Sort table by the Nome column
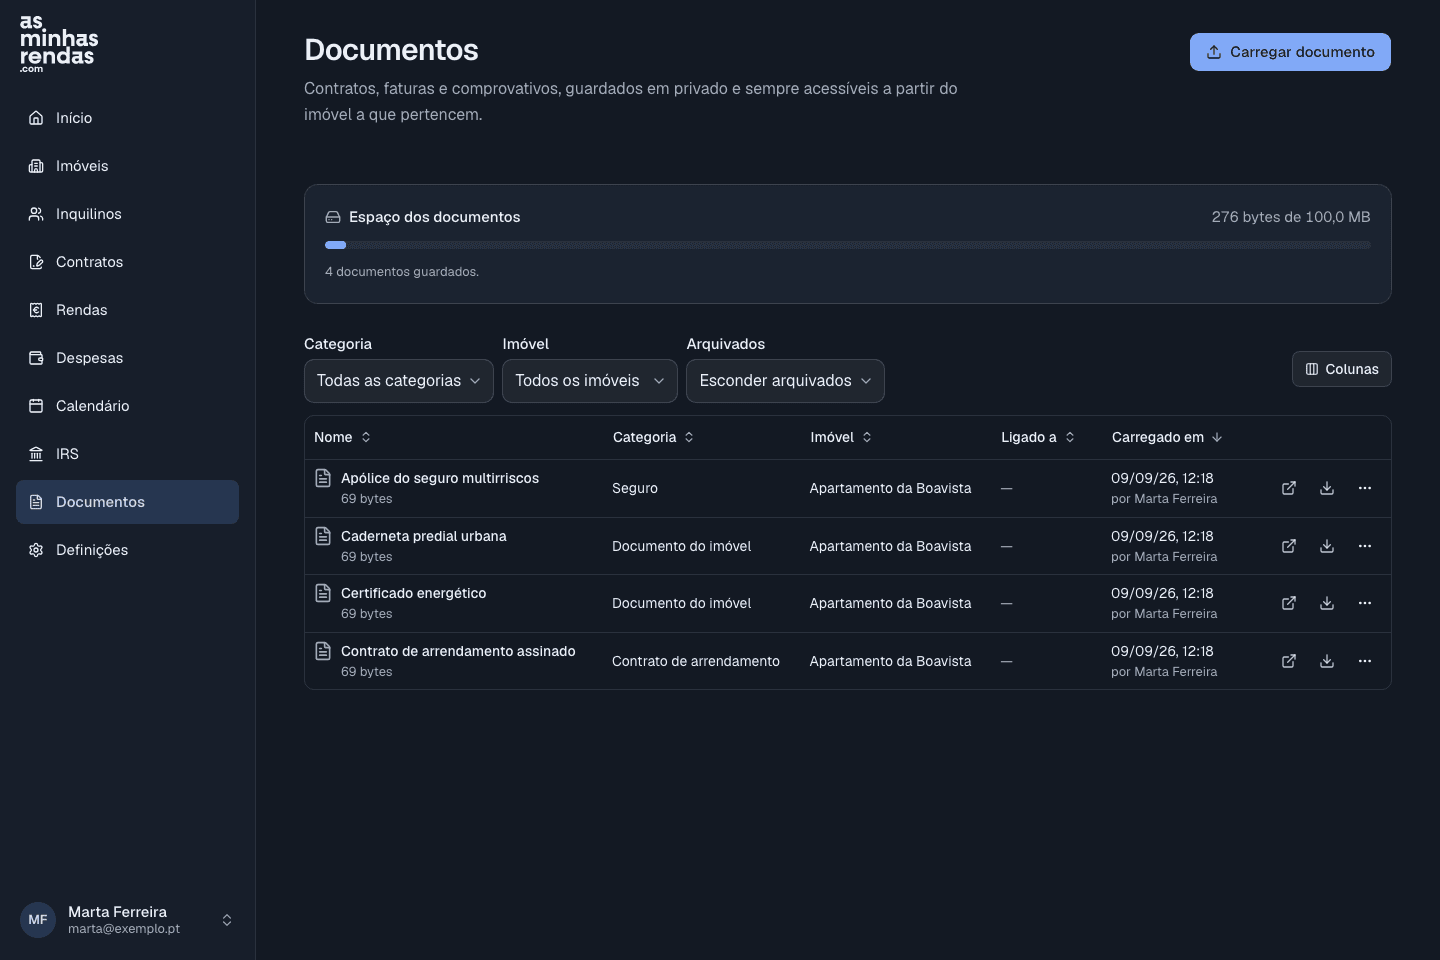The image size is (1440, 960). click(x=342, y=437)
